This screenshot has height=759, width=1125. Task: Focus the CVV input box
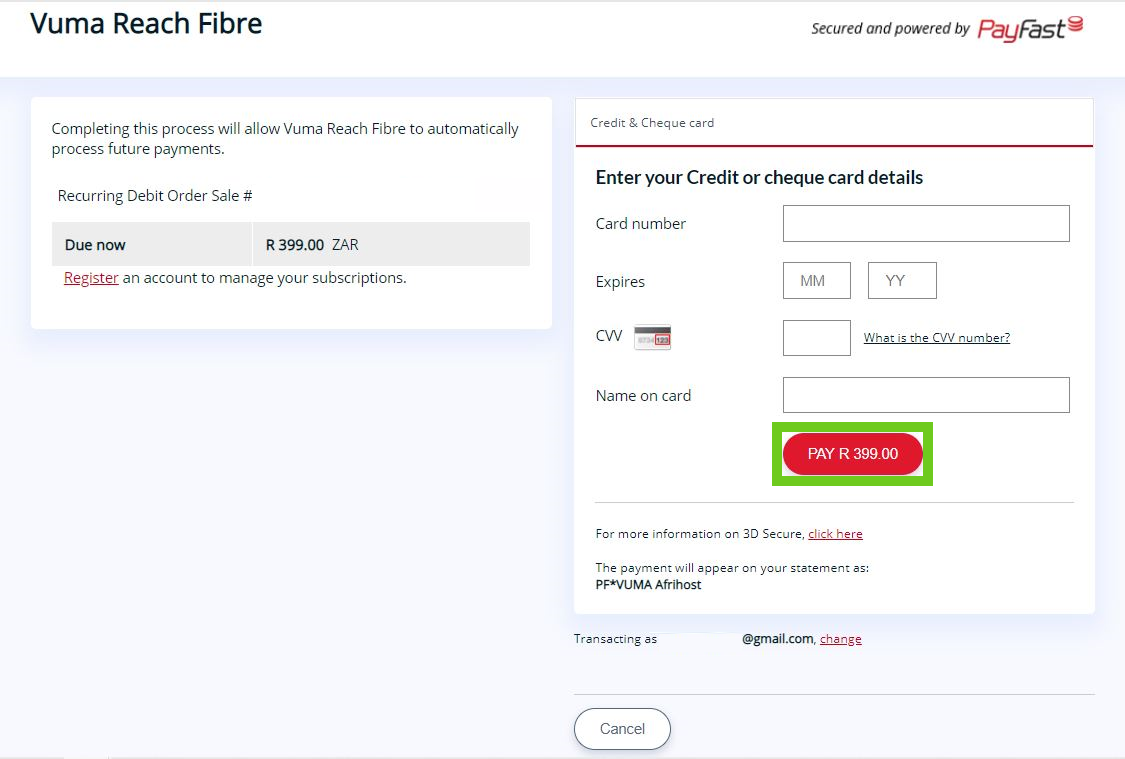(x=816, y=338)
